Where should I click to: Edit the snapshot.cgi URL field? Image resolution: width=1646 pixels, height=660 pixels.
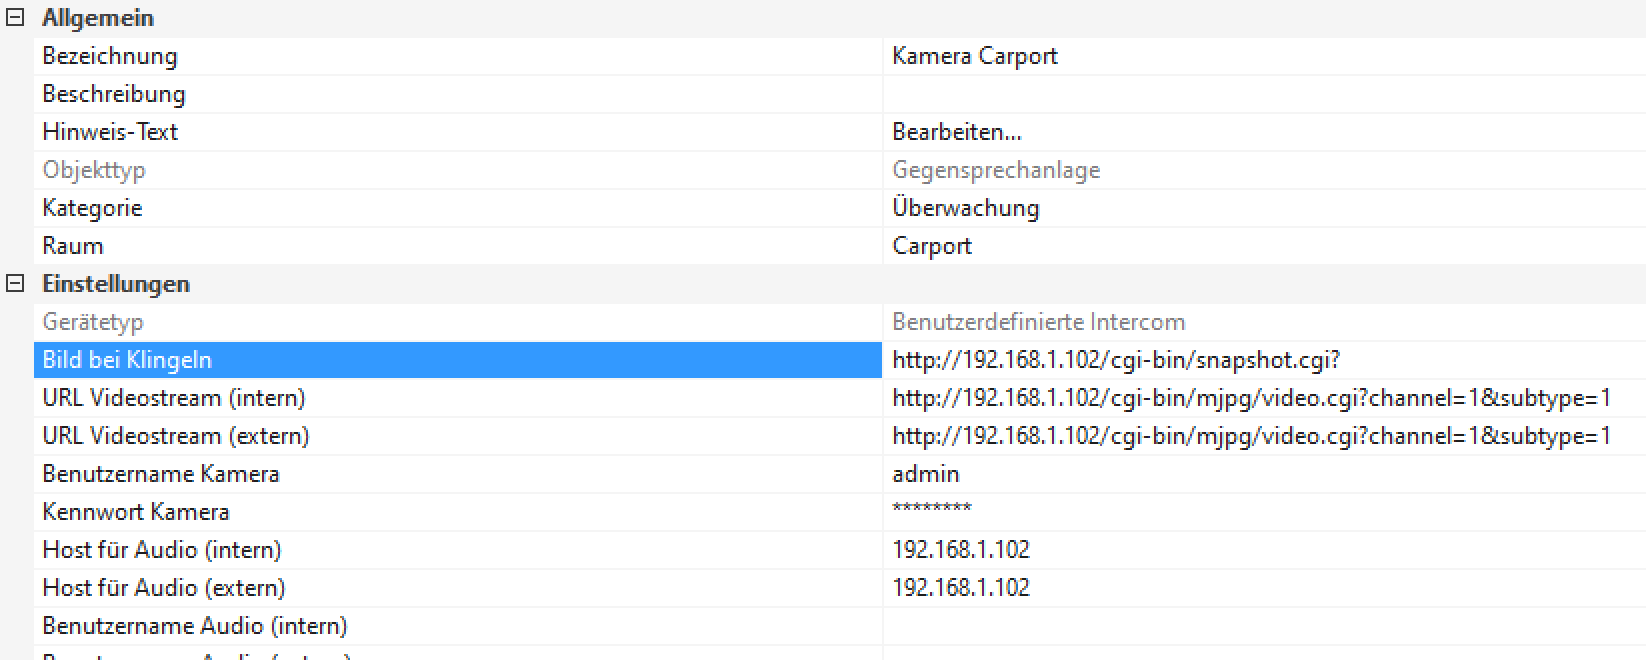point(1116,360)
